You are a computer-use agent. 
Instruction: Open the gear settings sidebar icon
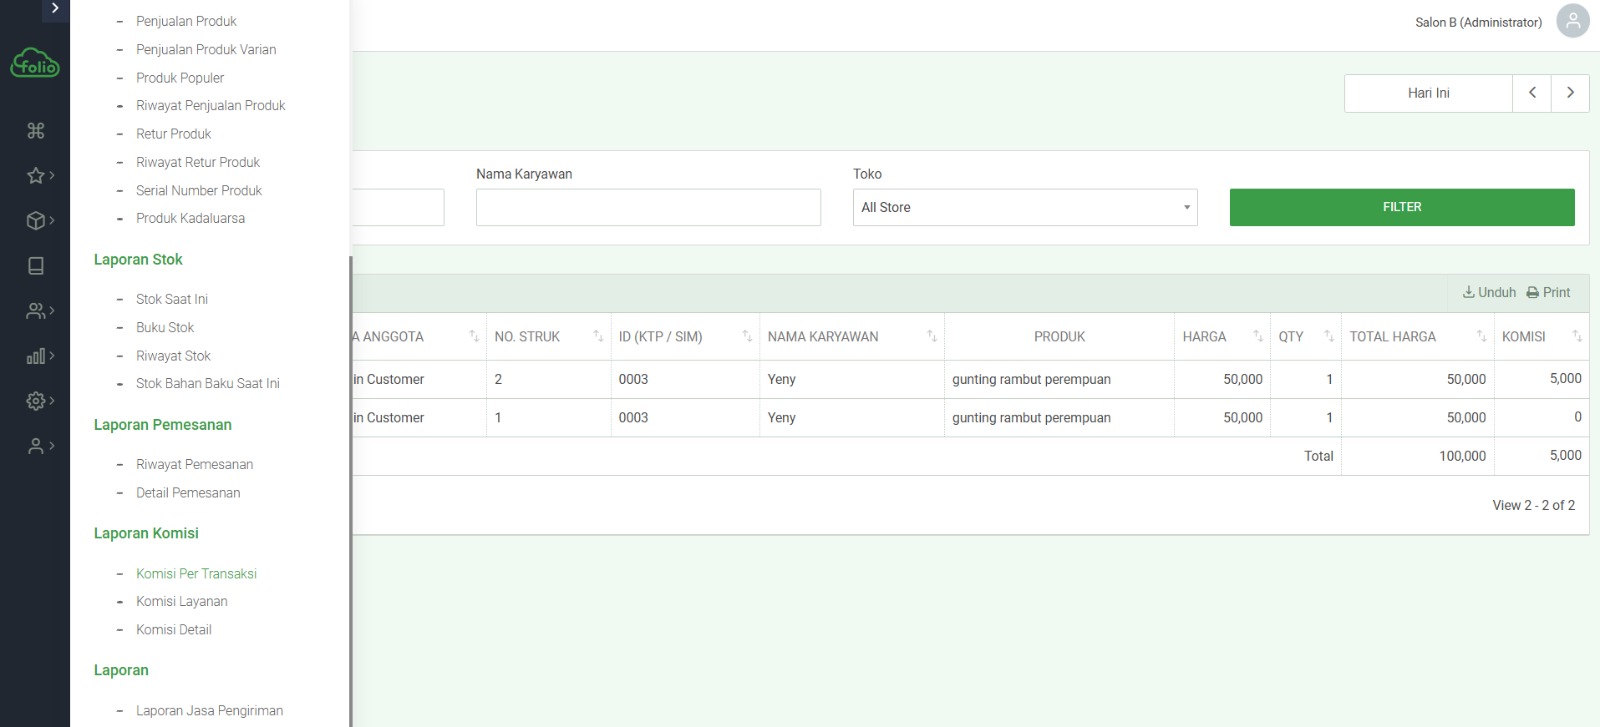[38, 401]
